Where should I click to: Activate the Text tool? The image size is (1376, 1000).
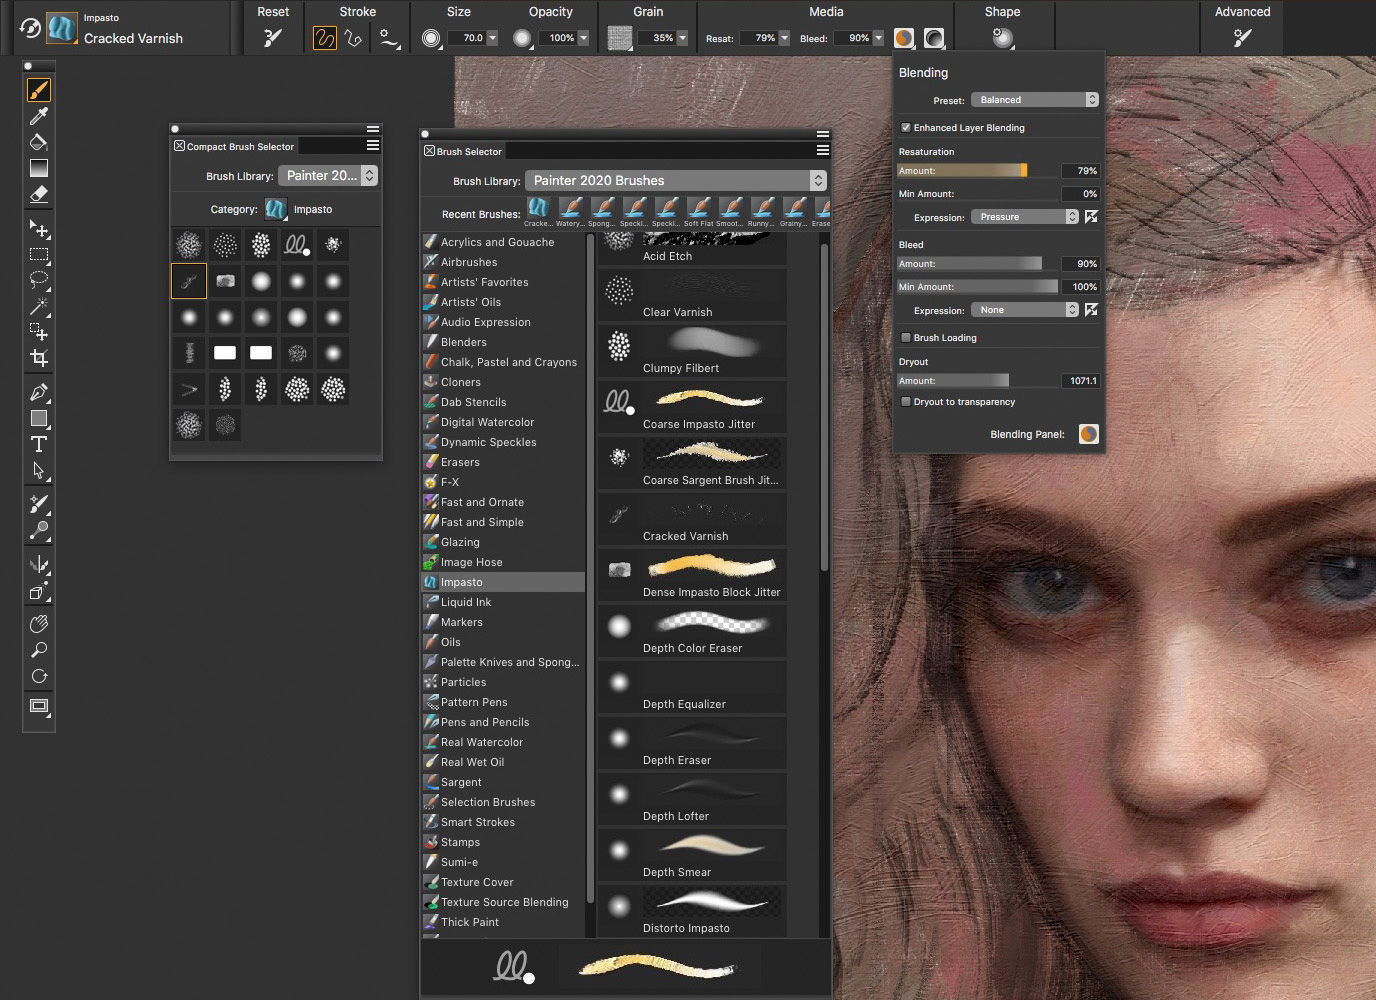(38, 444)
